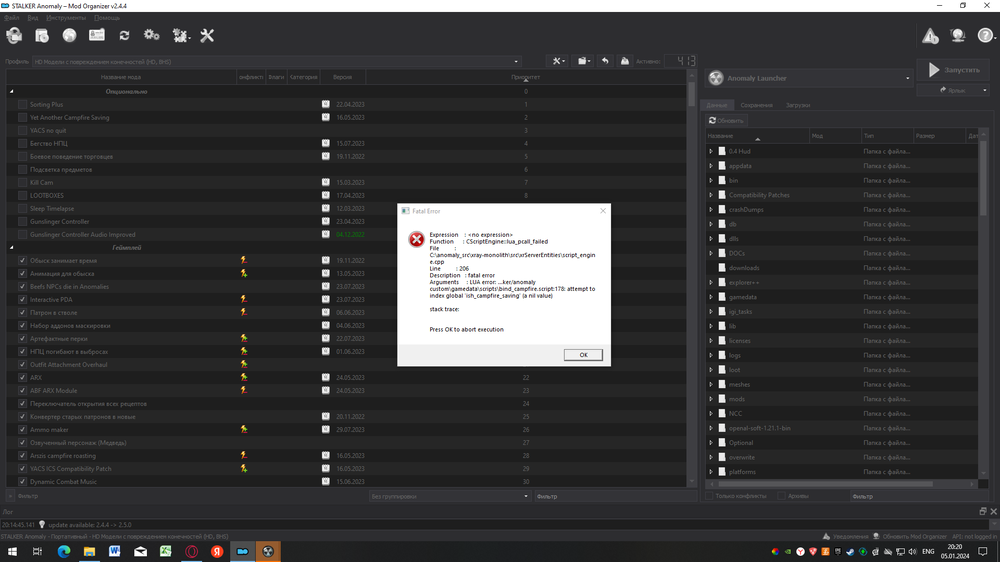Toggle Только конфликты checkbox

coord(709,496)
